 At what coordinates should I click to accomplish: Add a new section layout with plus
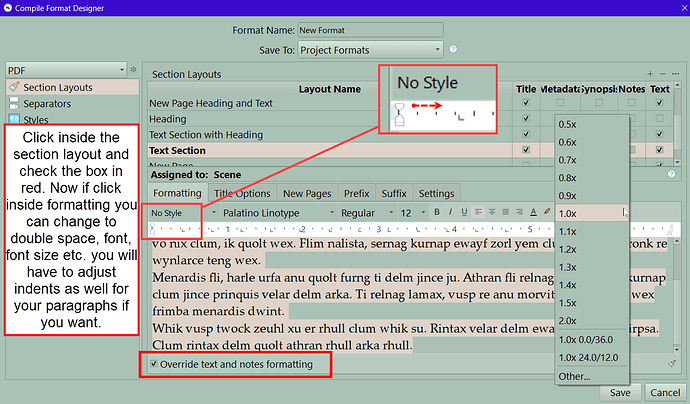pyautogui.click(x=650, y=73)
